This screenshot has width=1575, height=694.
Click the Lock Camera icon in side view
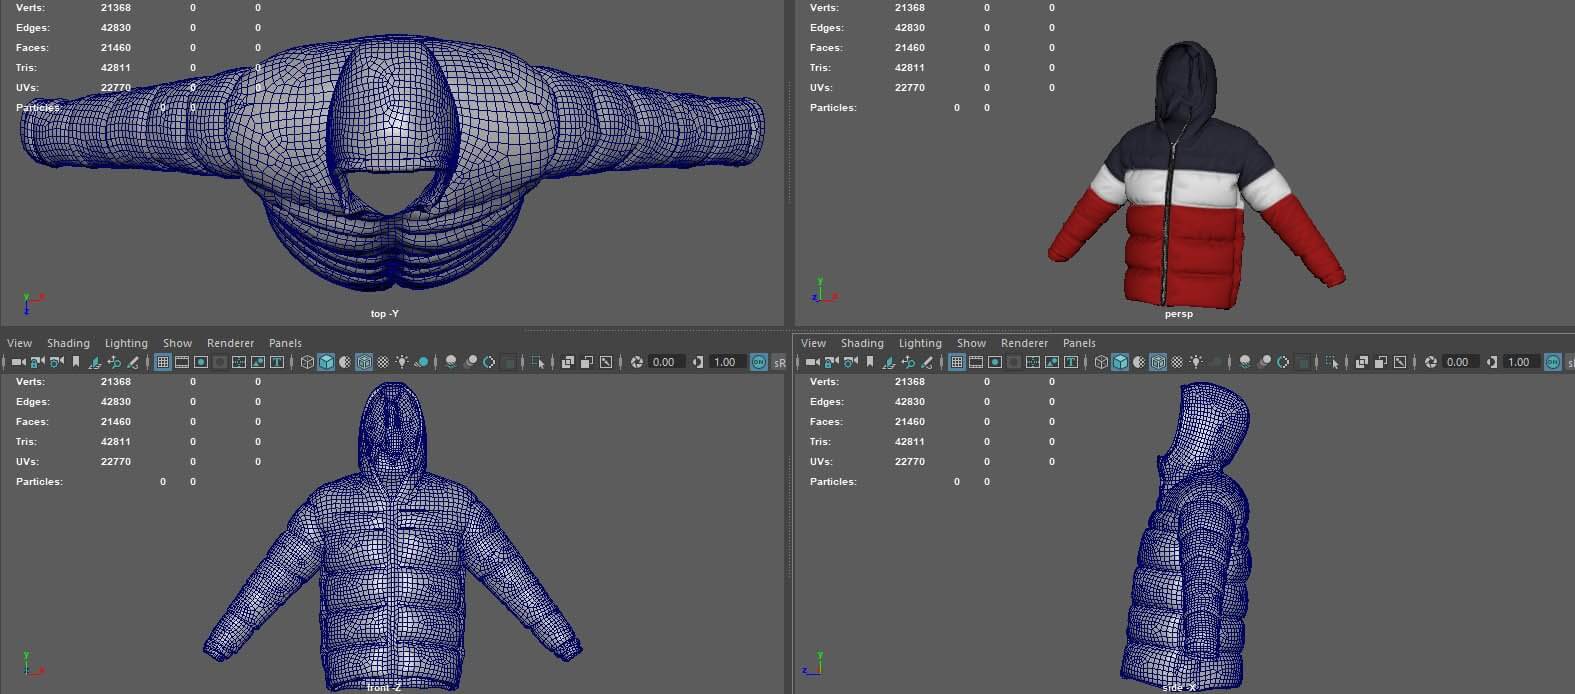coord(832,362)
